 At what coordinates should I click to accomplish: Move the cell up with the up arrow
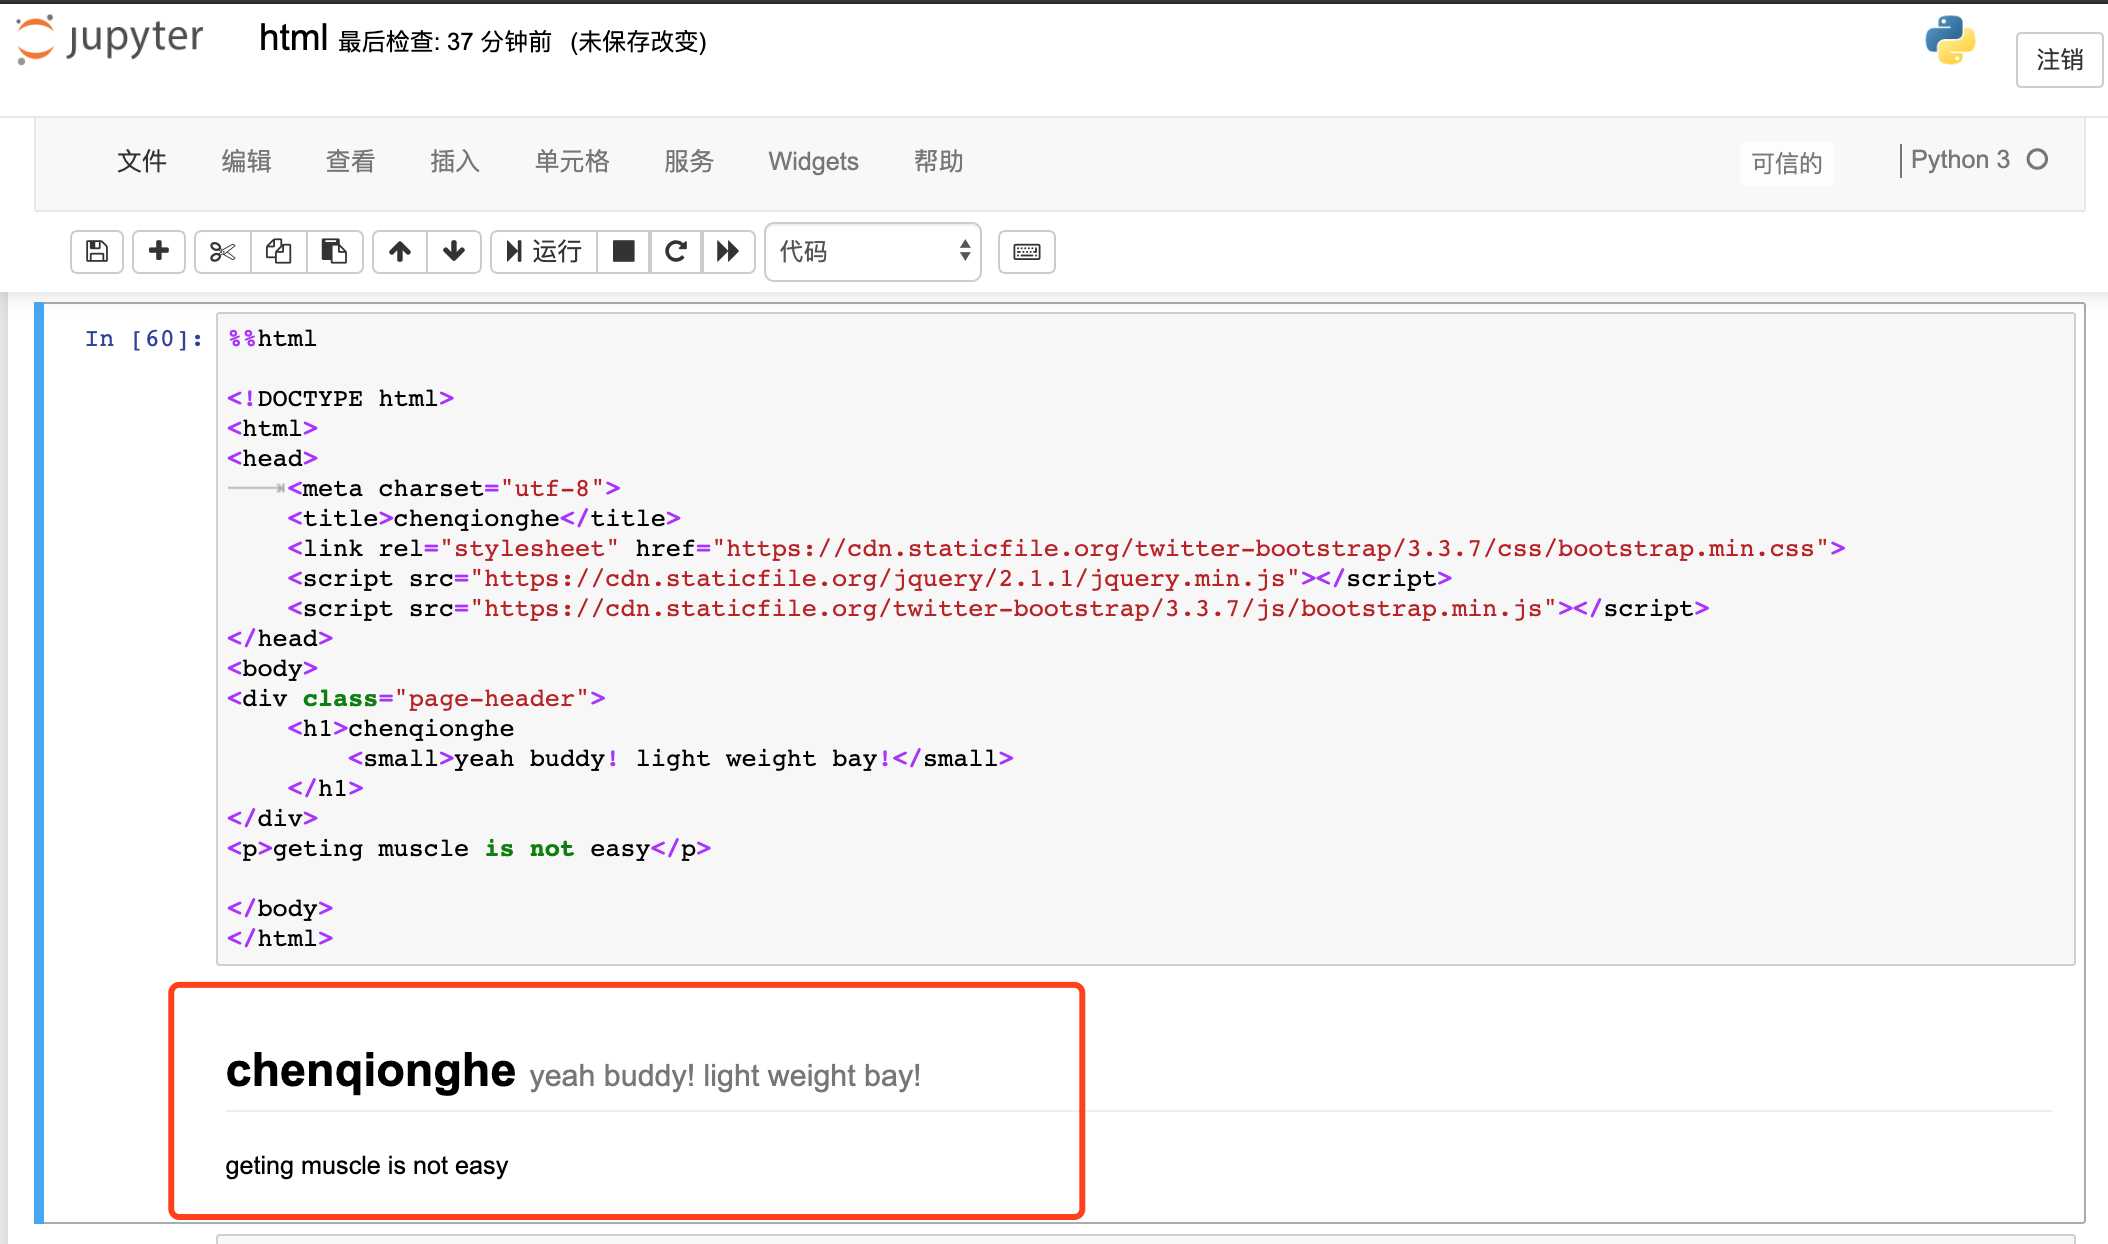[400, 251]
